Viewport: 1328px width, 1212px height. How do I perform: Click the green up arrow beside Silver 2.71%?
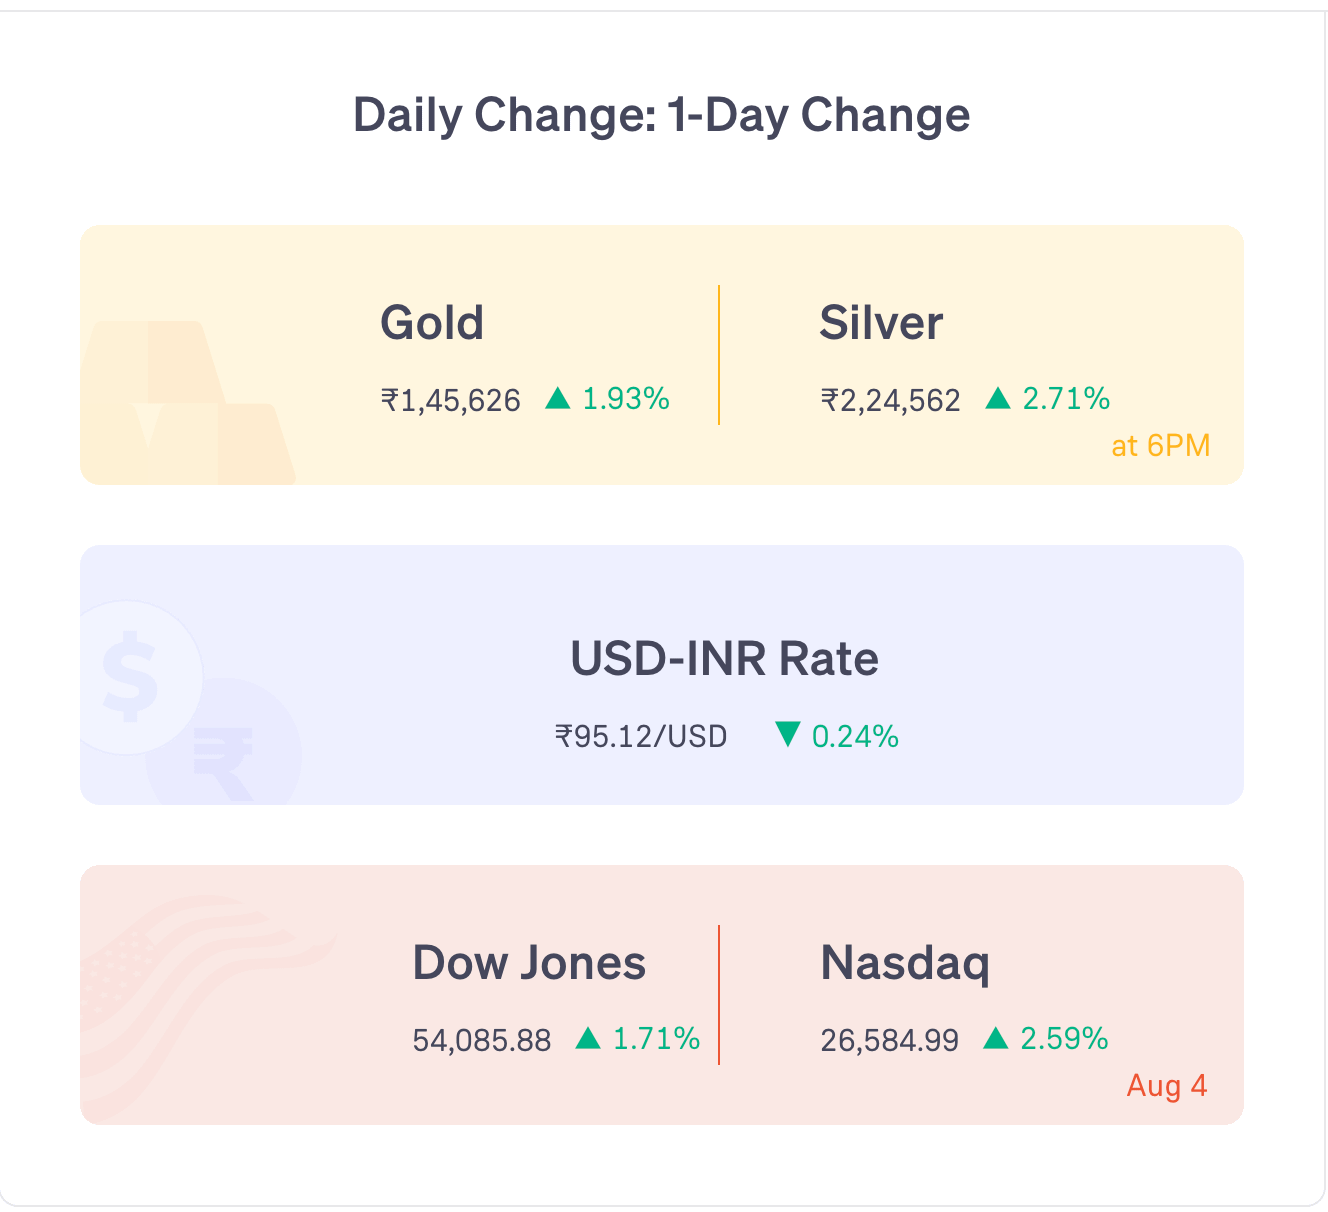coord(998,399)
